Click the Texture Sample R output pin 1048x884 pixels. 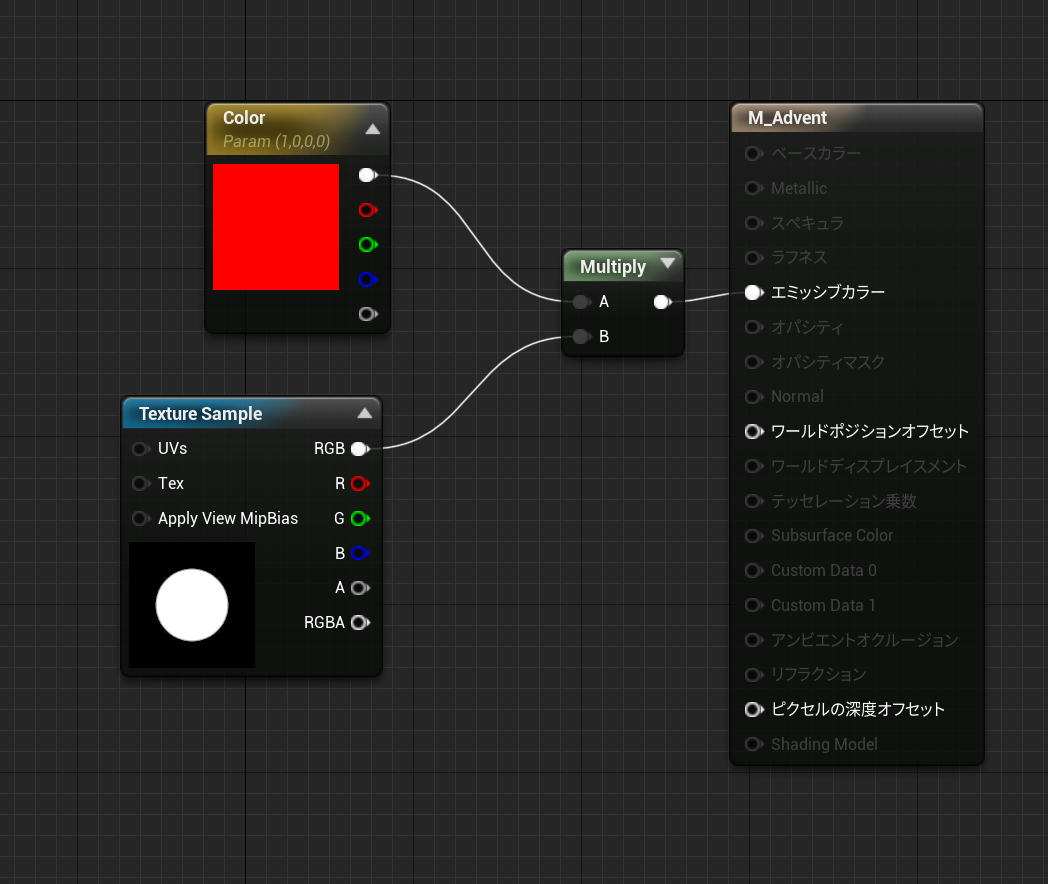coord(360,483)
